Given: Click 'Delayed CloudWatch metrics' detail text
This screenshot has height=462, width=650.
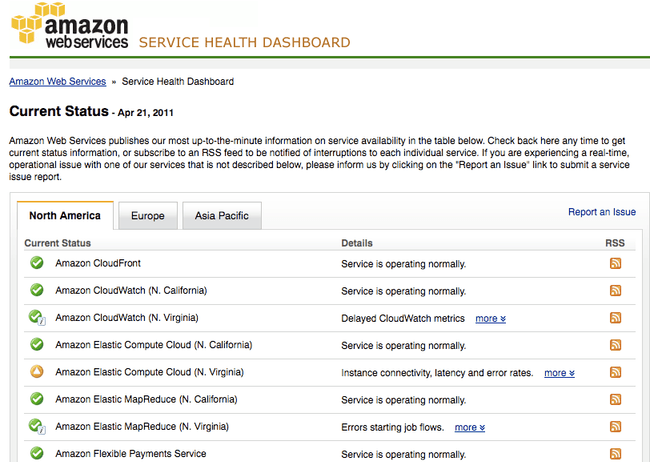Looking at the screenshot, I should 403,319.
